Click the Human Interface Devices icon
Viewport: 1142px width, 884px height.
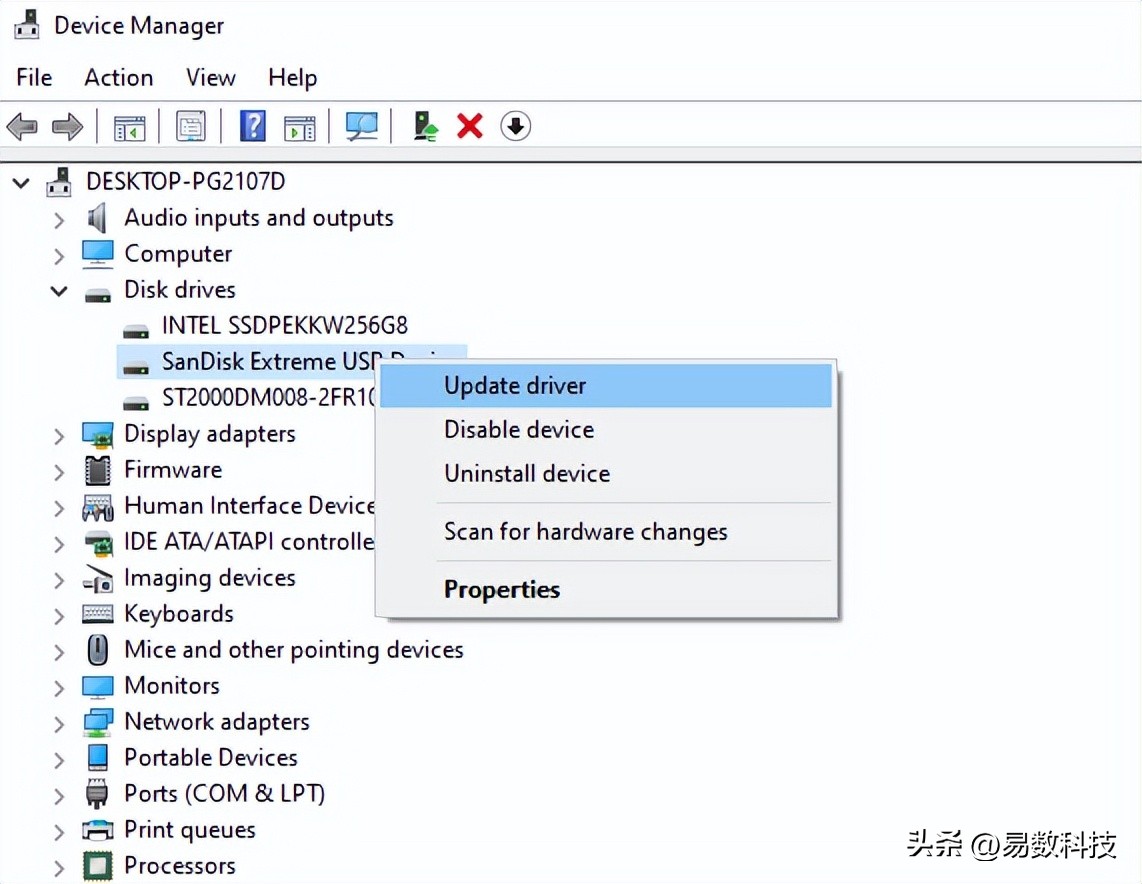pyautogui.click(x=98, y=508)
